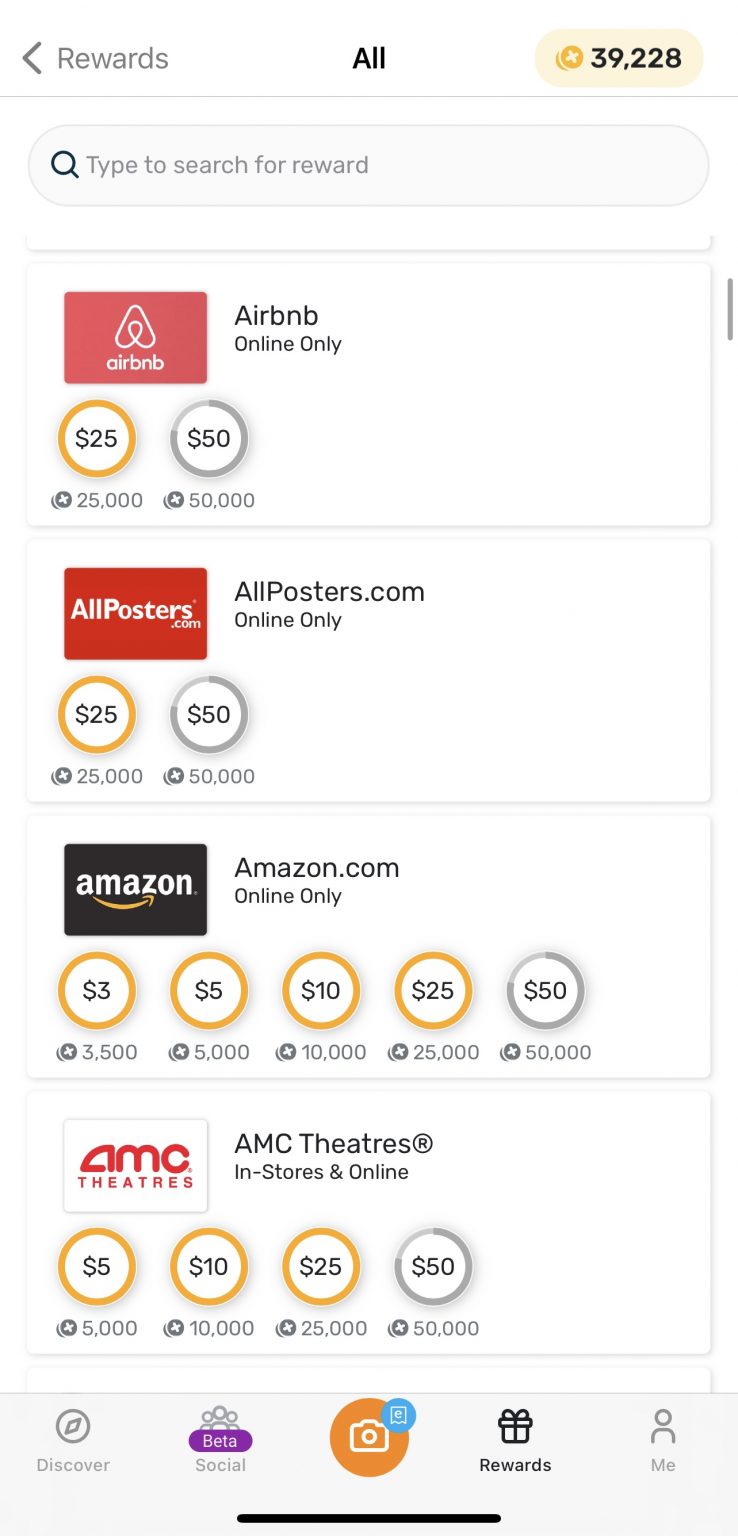Screen dimensions: 738x1536
Task: Open the AMC Theatres logo
Action: pos(136,1166)
